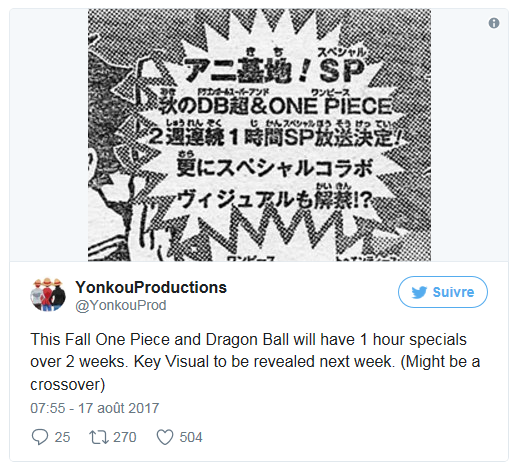Click the tweet text about One Piece specials
Screen dimensions: 519x470
pos(255,362)
